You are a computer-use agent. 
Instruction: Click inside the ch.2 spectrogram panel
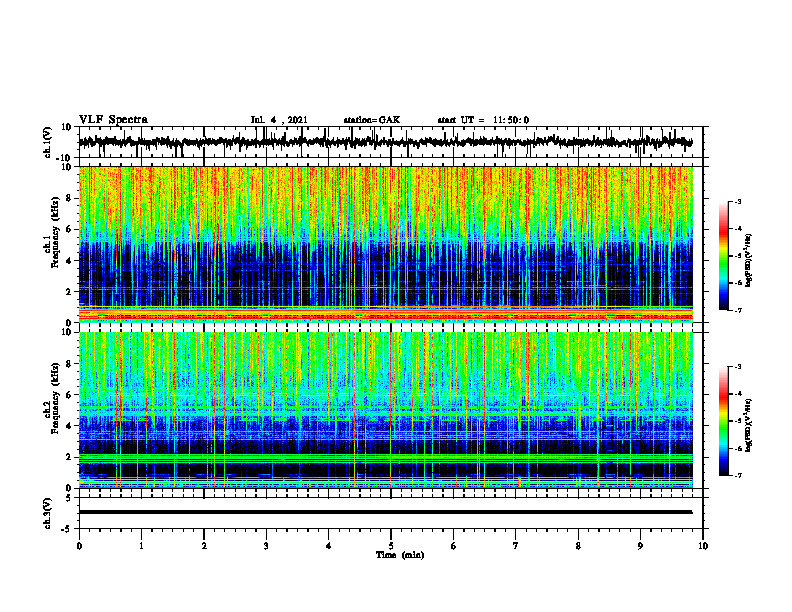tap(385, 410)
